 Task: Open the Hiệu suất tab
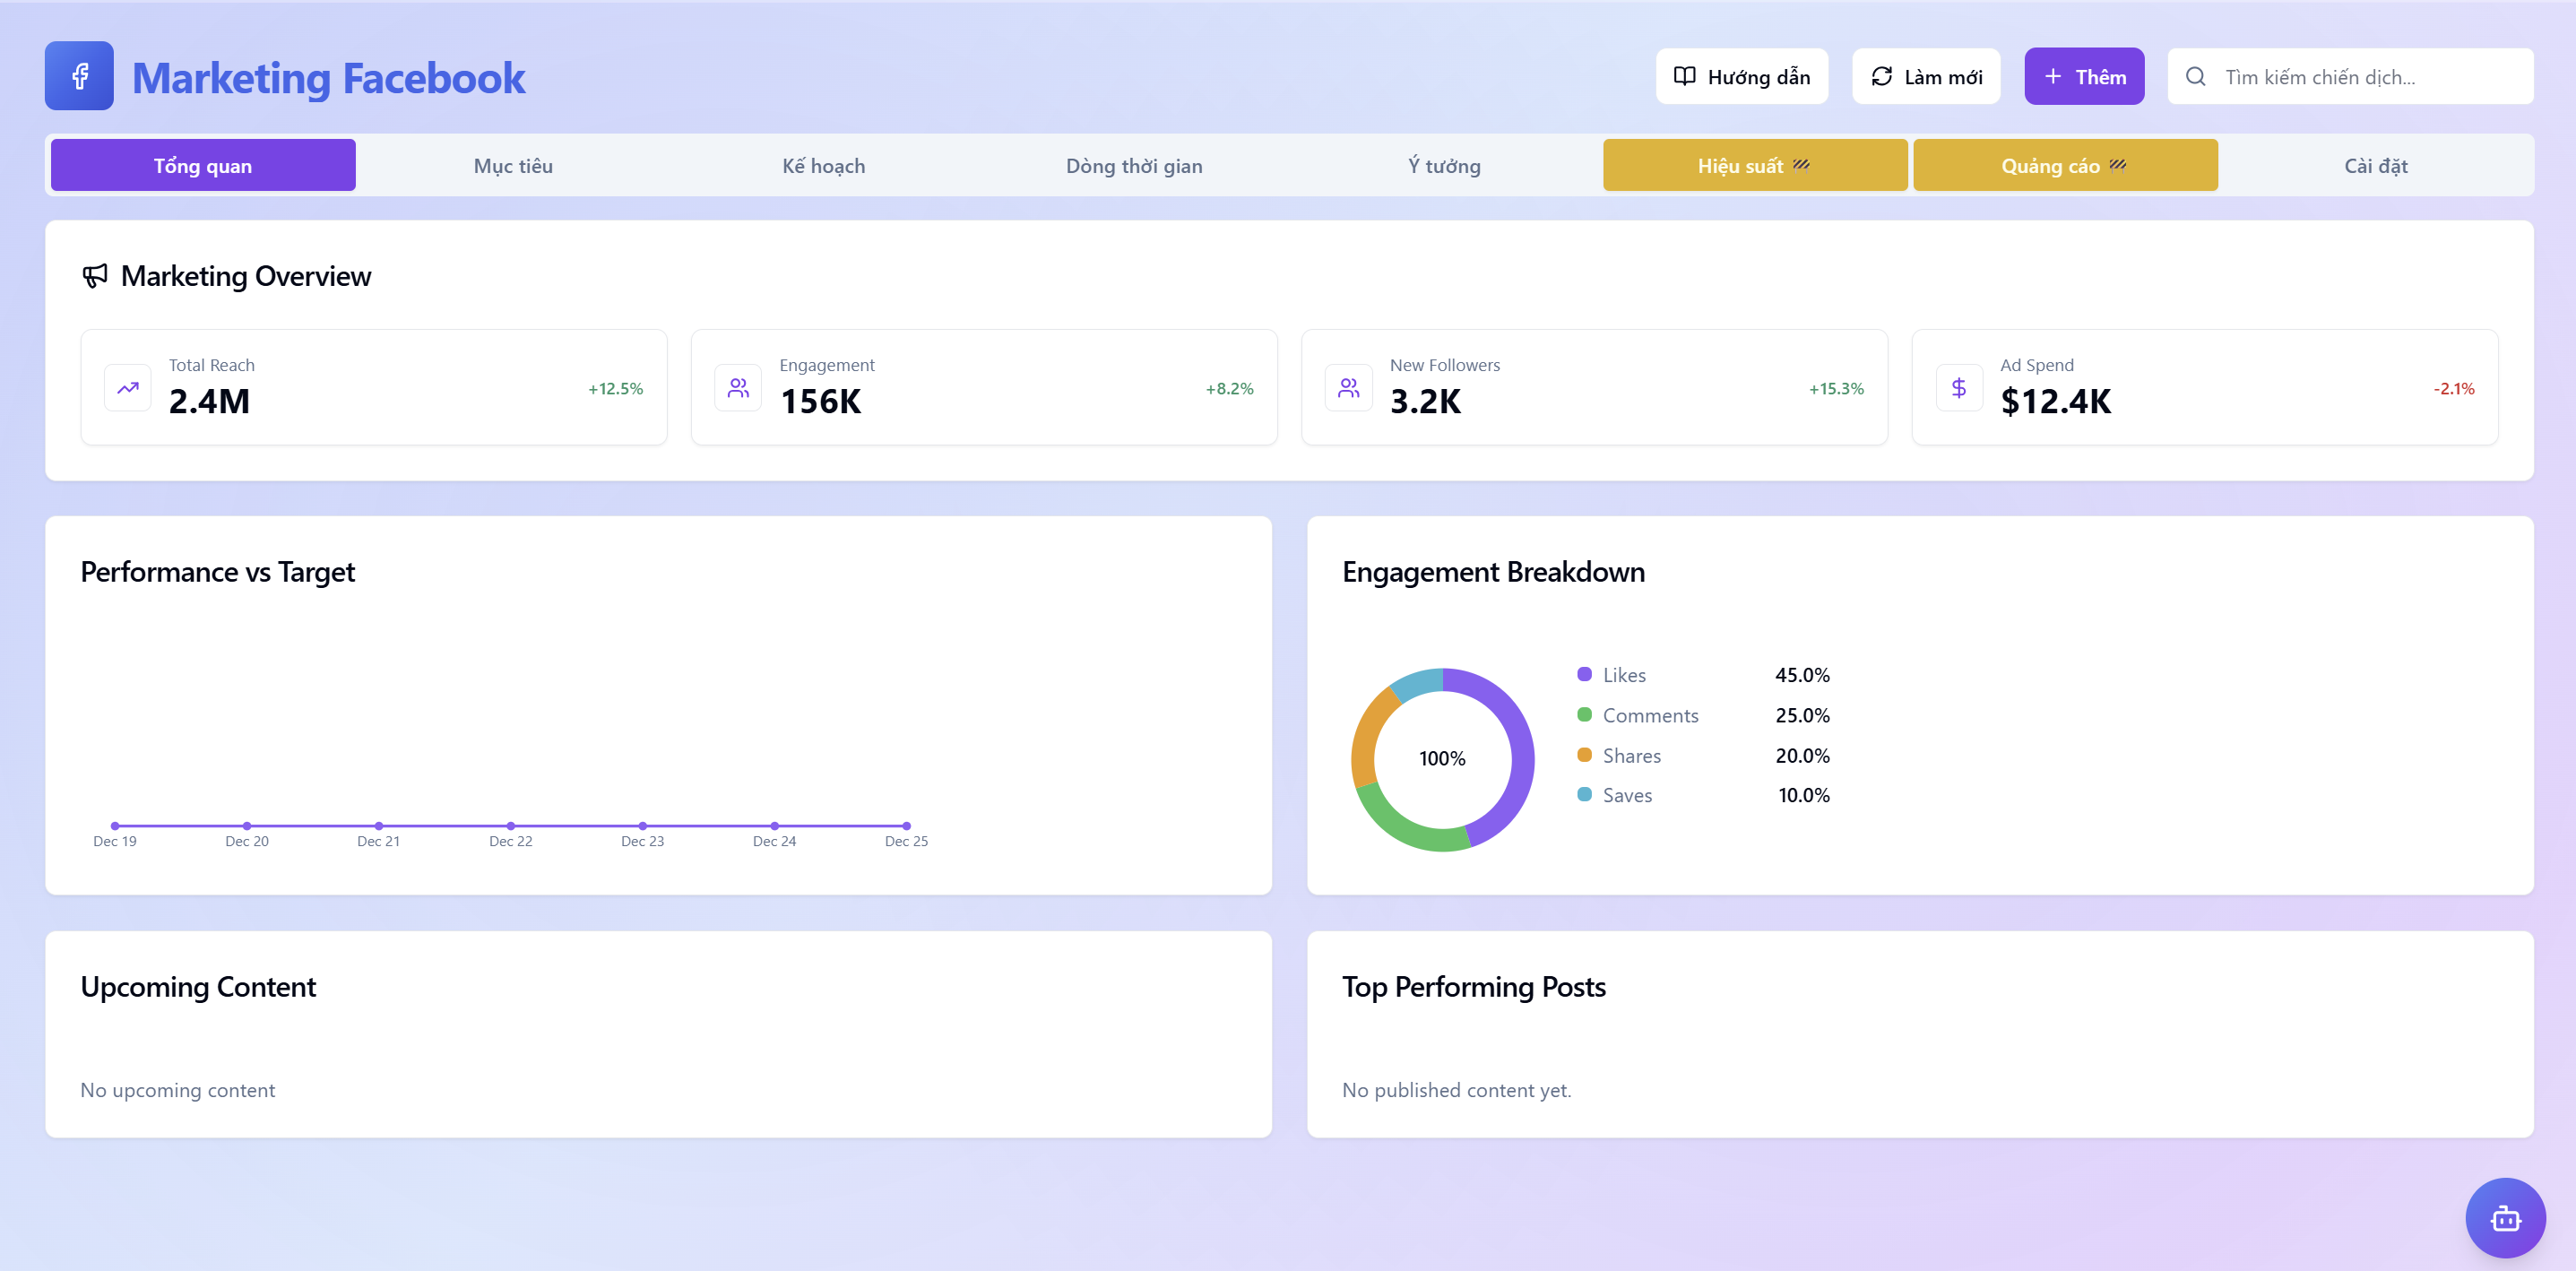[x=1755, y=165]
